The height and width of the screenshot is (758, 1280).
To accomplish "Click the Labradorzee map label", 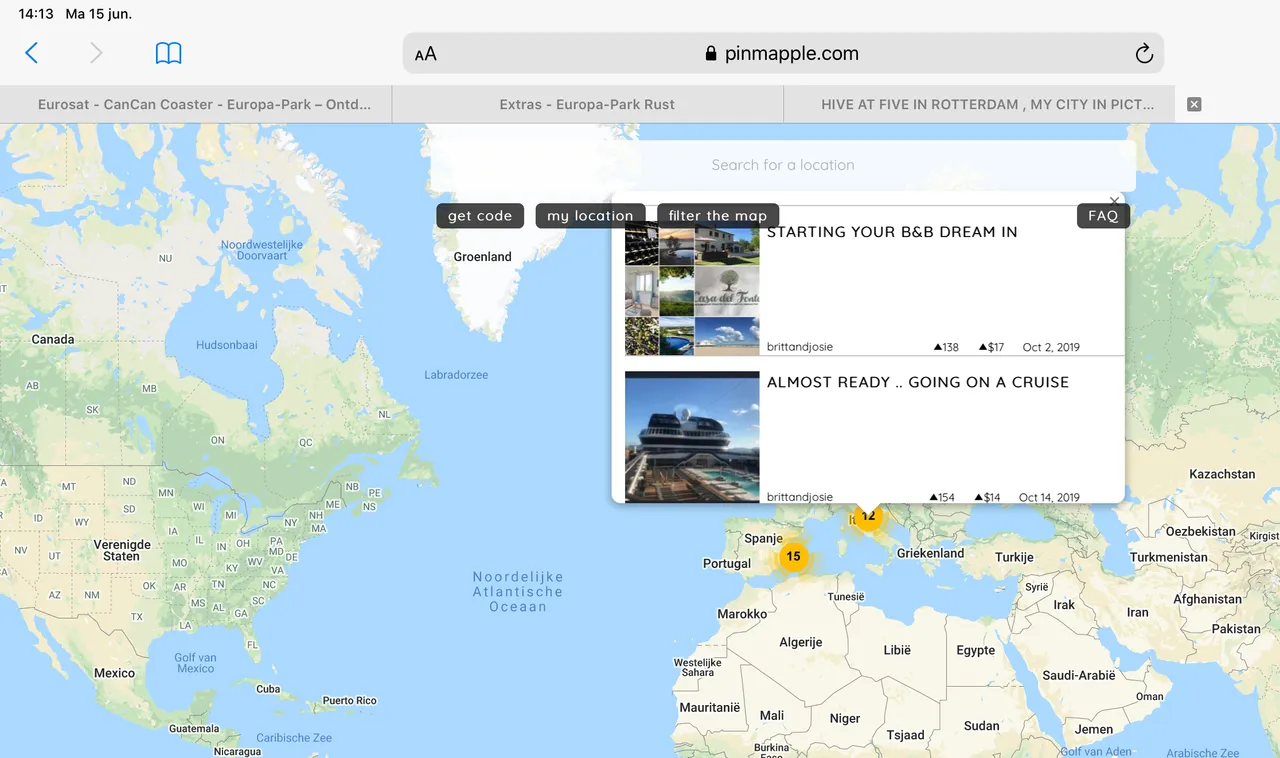I will pyautogui.click(x=456, y=375).
